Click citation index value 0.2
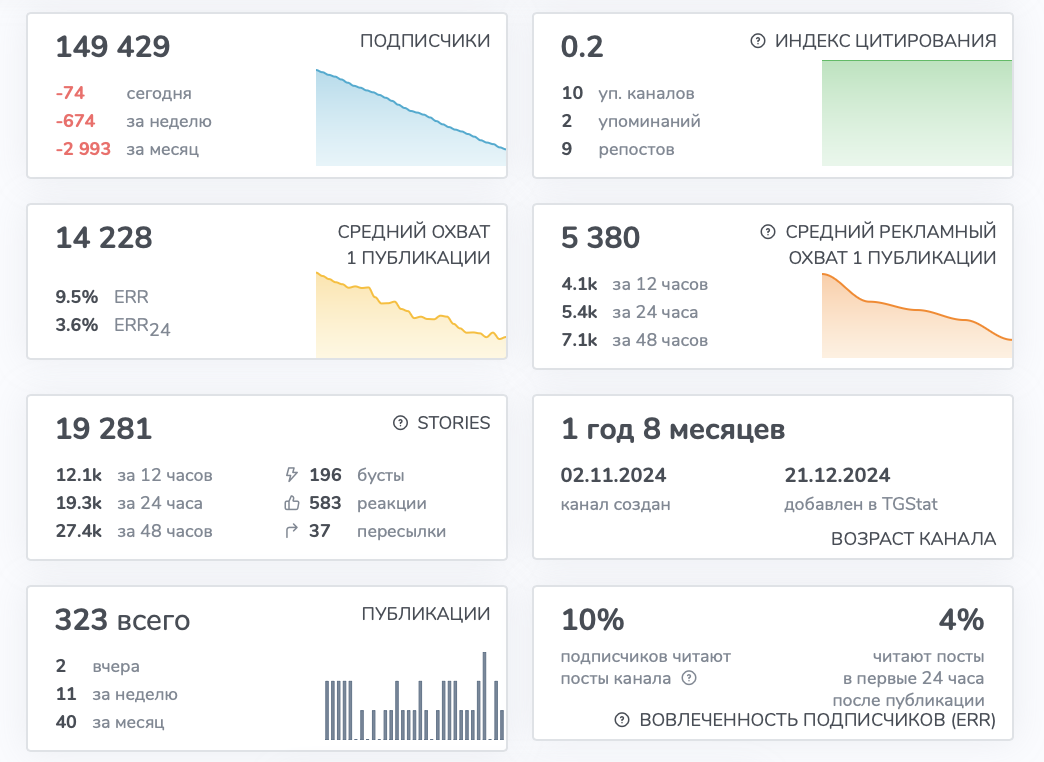 (x=582, y=47)
